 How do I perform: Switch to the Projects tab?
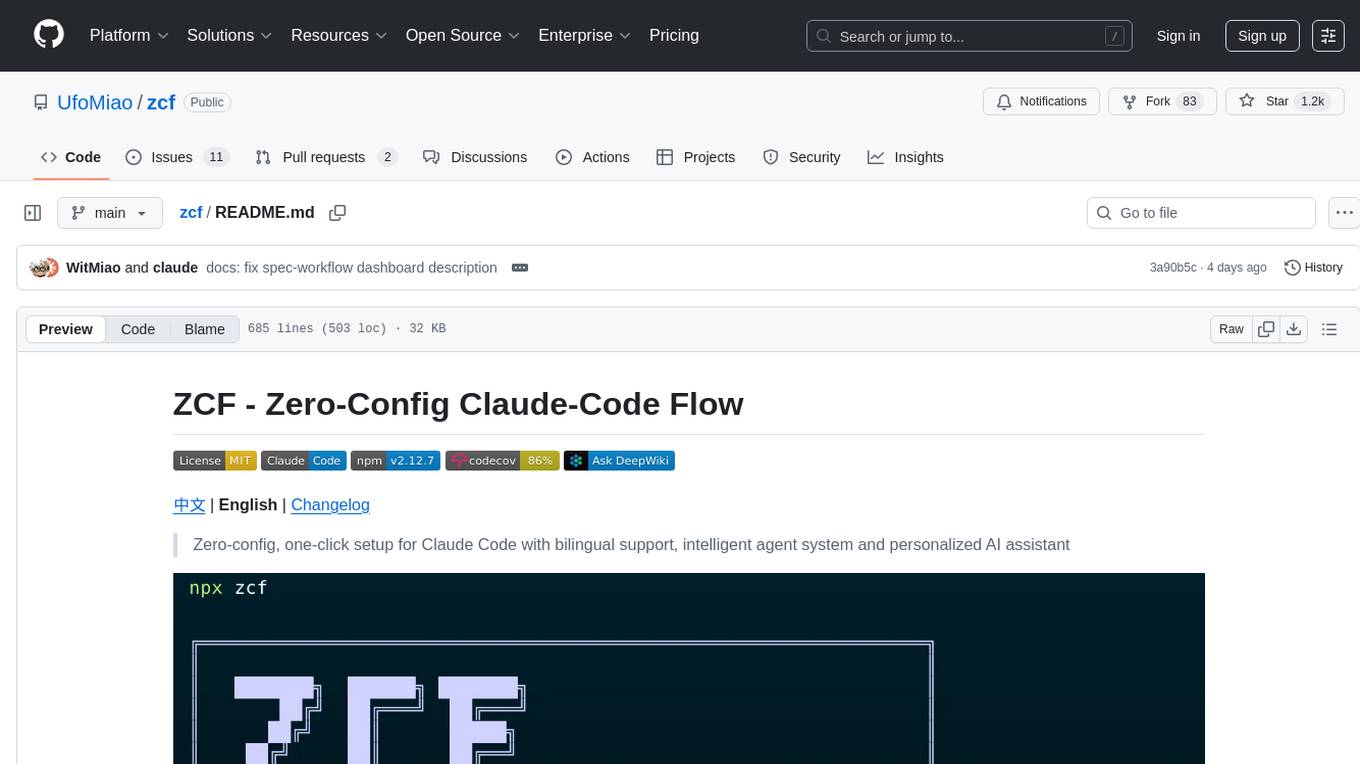click(x=696, y=157)
